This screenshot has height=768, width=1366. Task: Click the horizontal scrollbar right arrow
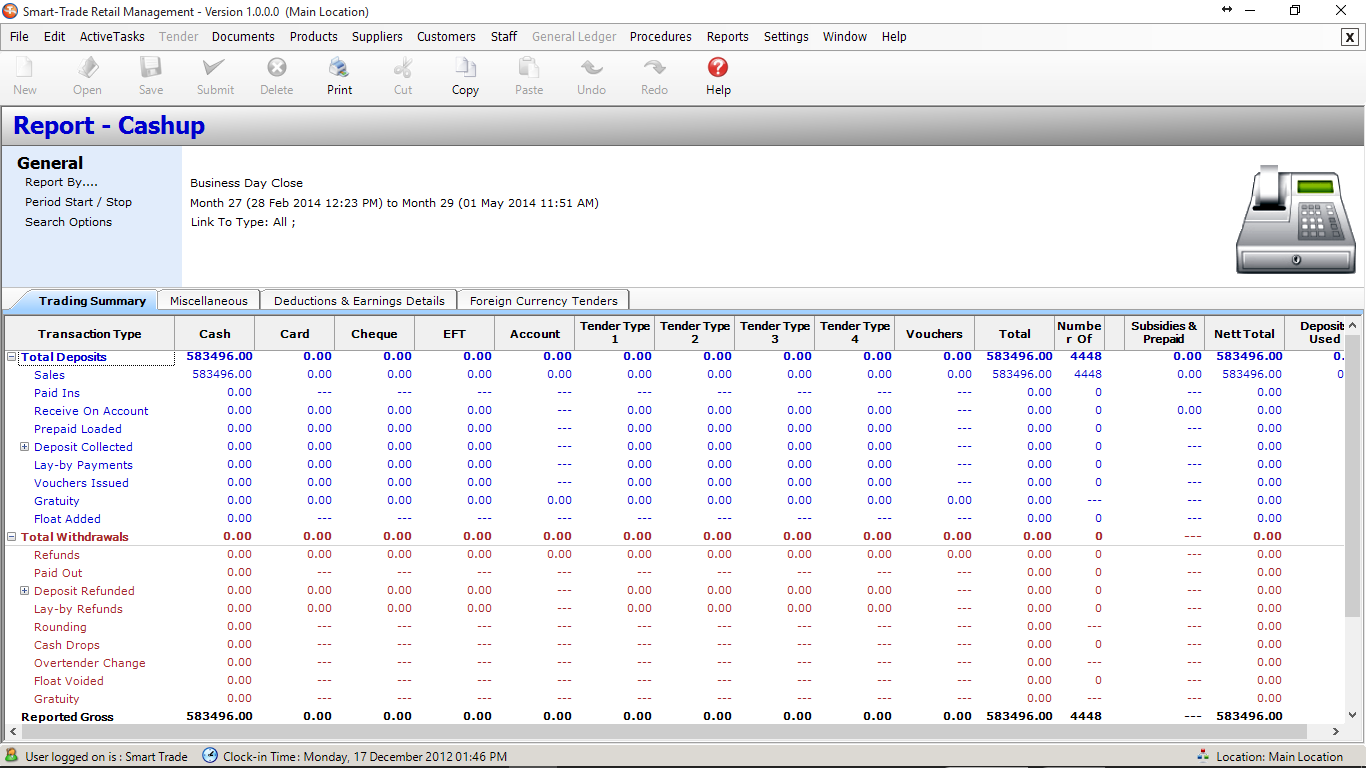tap(1338, 732)
